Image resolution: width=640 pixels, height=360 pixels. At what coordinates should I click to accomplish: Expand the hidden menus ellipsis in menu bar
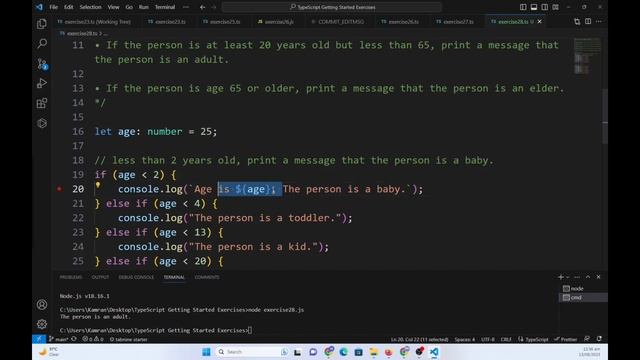click(x=186, y=7)
